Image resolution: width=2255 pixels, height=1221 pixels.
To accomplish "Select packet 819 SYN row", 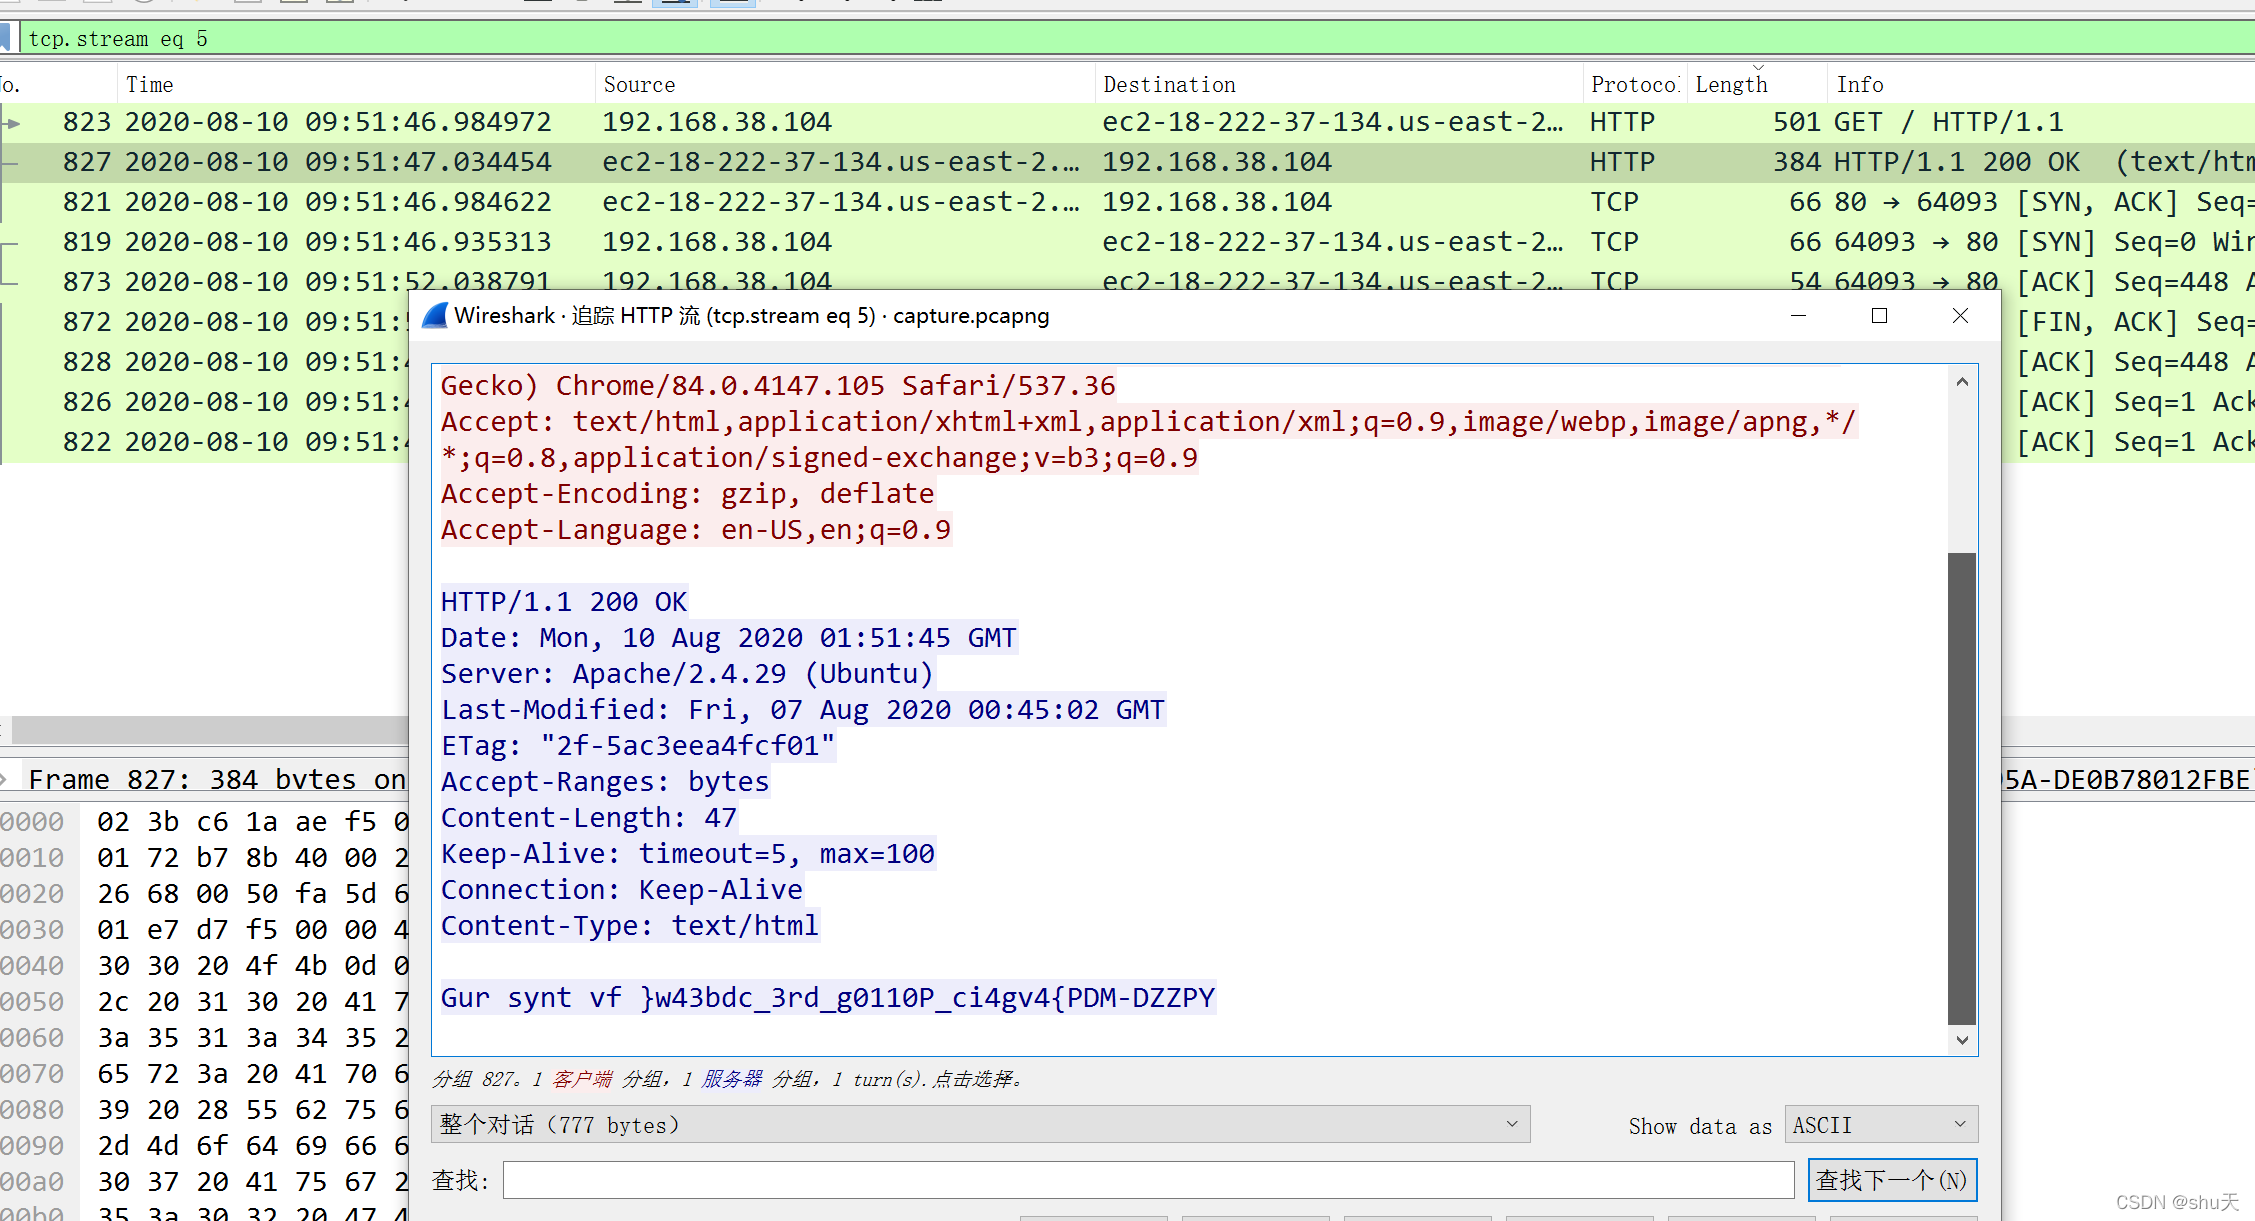I will point(800,242).
